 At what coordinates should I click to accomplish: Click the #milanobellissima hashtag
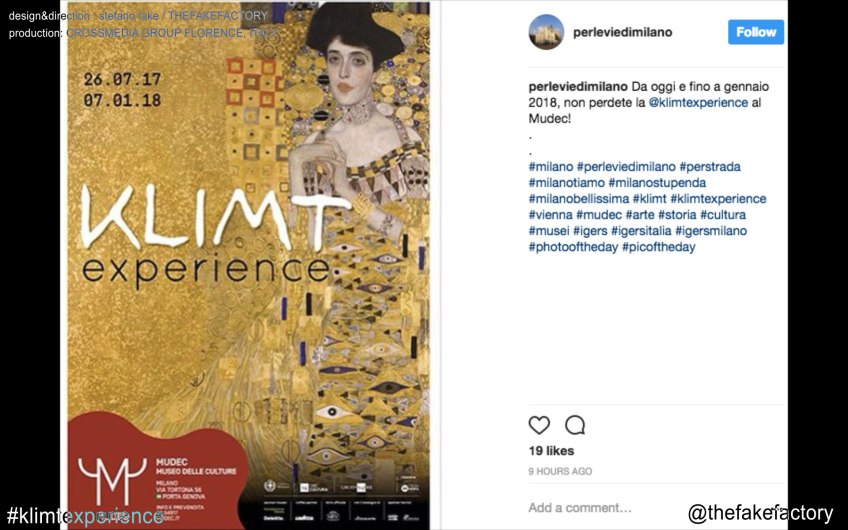point(579,198)
